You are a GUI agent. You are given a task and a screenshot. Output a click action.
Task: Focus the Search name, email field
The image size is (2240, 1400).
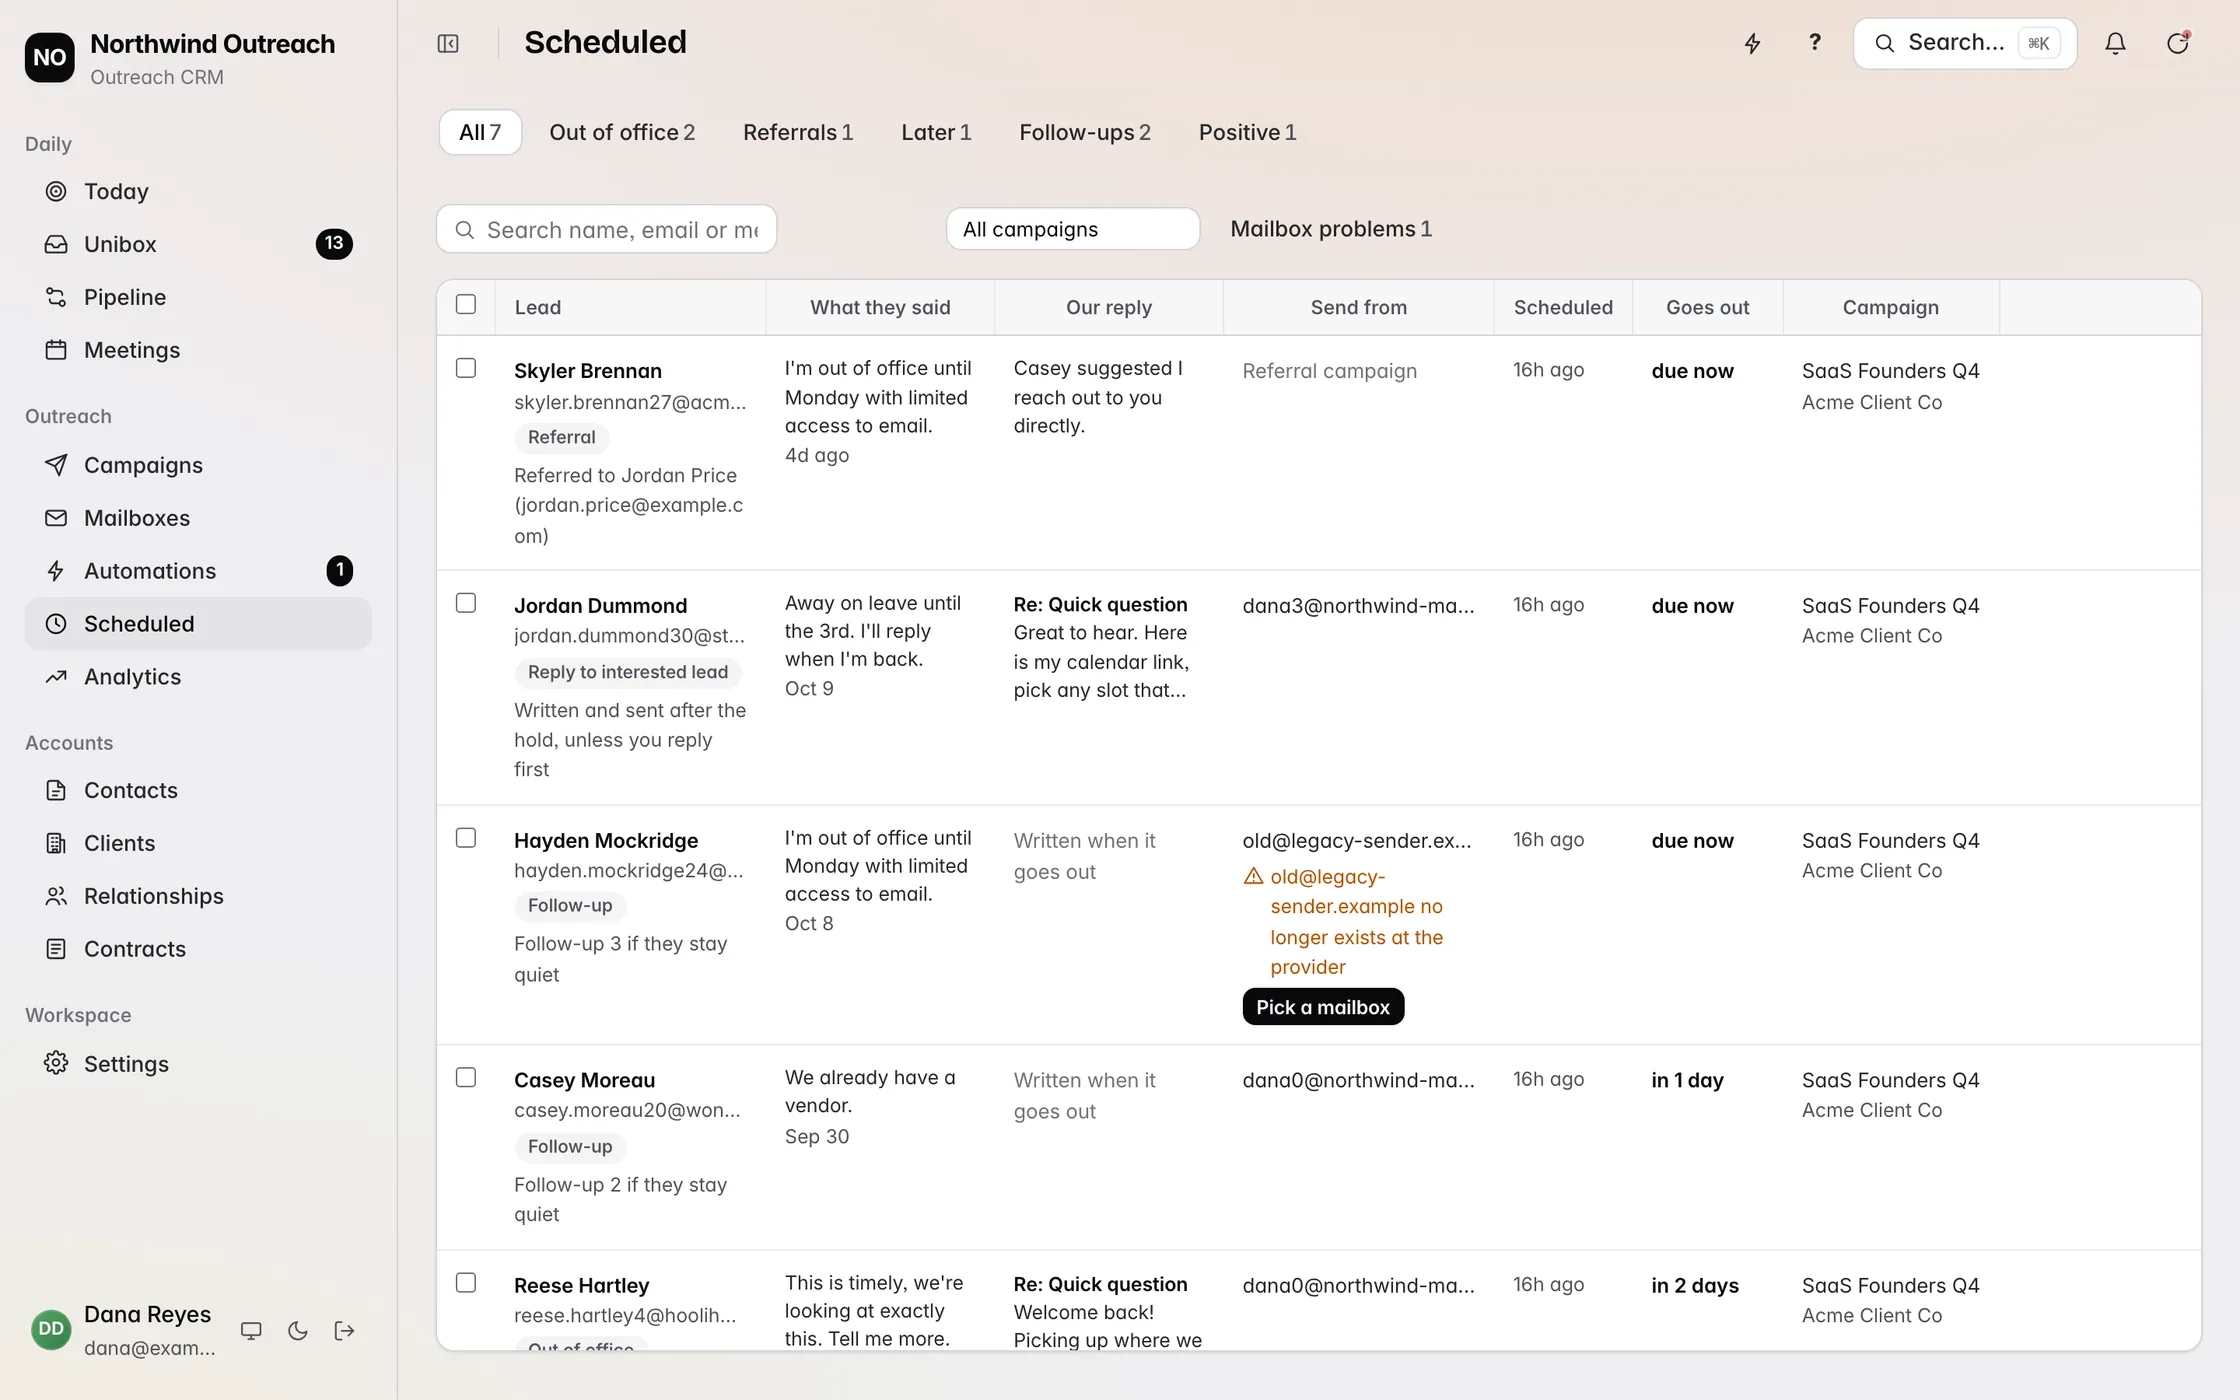point(606,230)
